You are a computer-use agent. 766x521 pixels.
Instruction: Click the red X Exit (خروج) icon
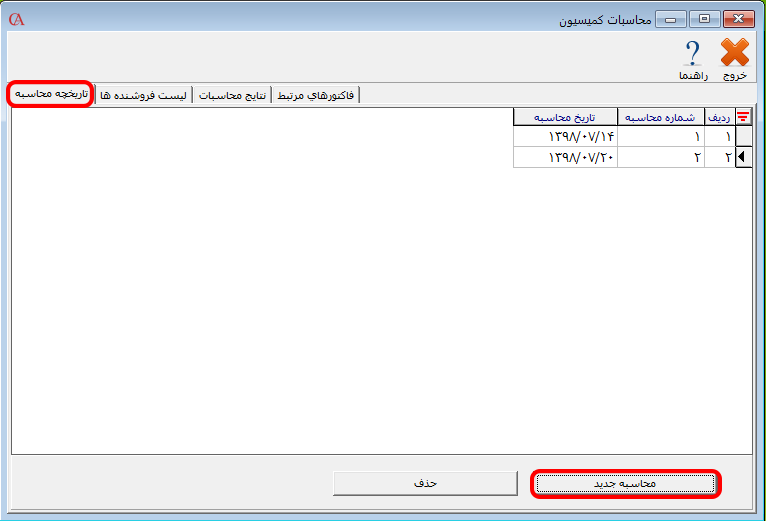coord(735,55)
